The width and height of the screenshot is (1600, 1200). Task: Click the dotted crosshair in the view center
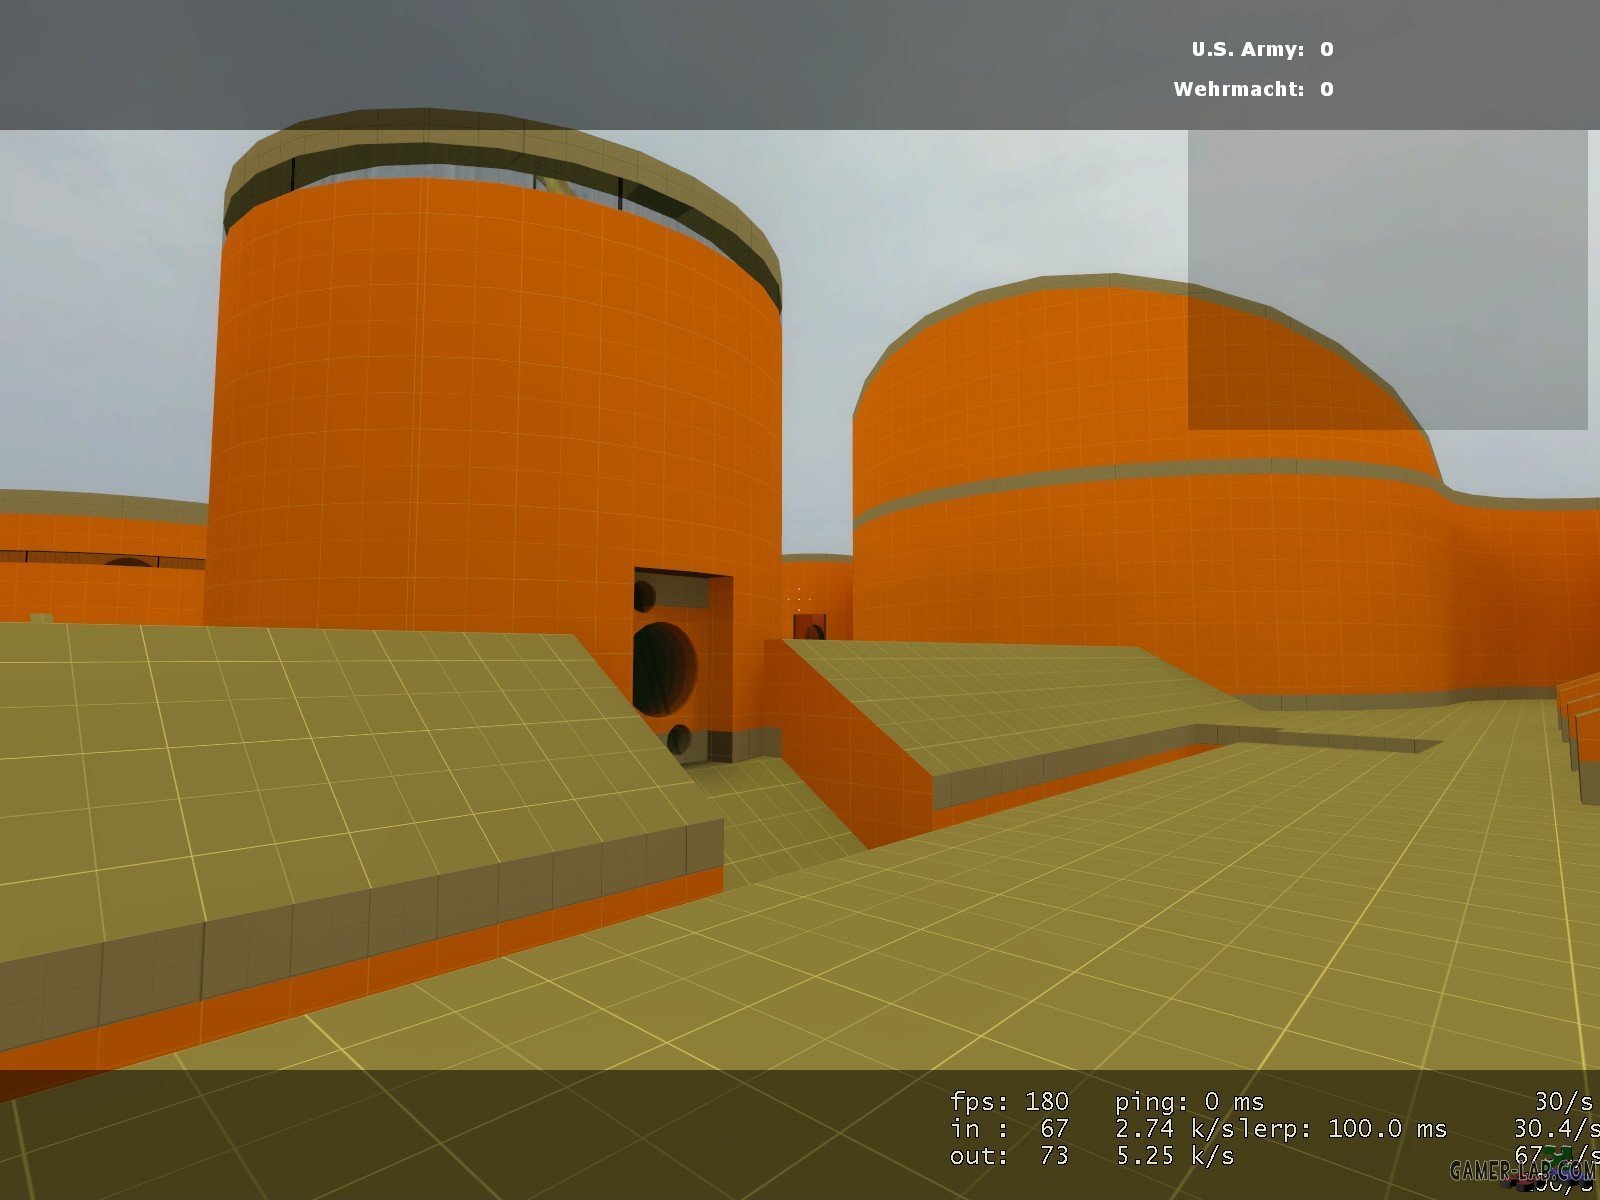coord(799,597)
